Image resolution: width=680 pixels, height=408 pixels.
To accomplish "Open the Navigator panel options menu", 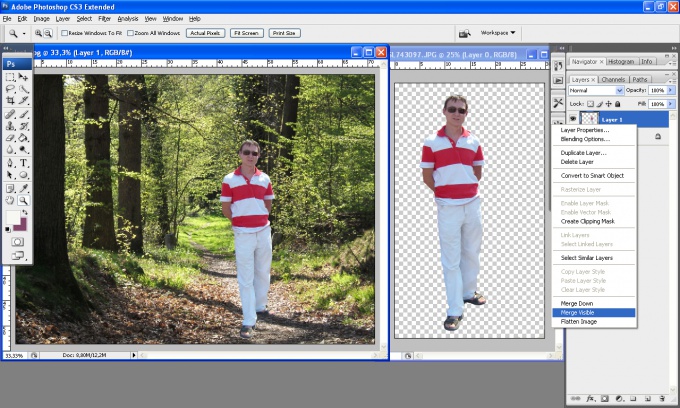I will click(672, 63).
